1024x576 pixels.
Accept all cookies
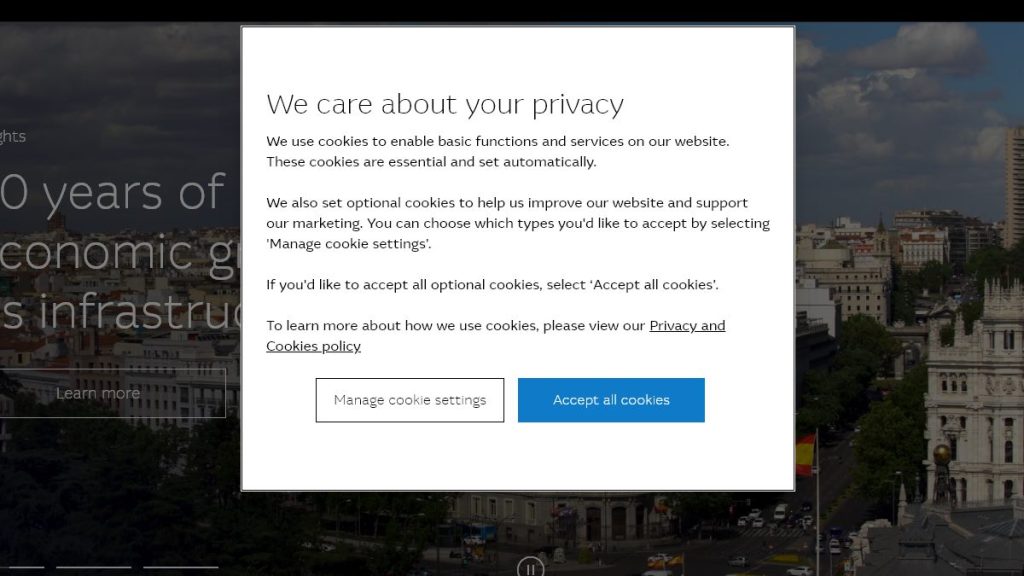tap(611, 400)
